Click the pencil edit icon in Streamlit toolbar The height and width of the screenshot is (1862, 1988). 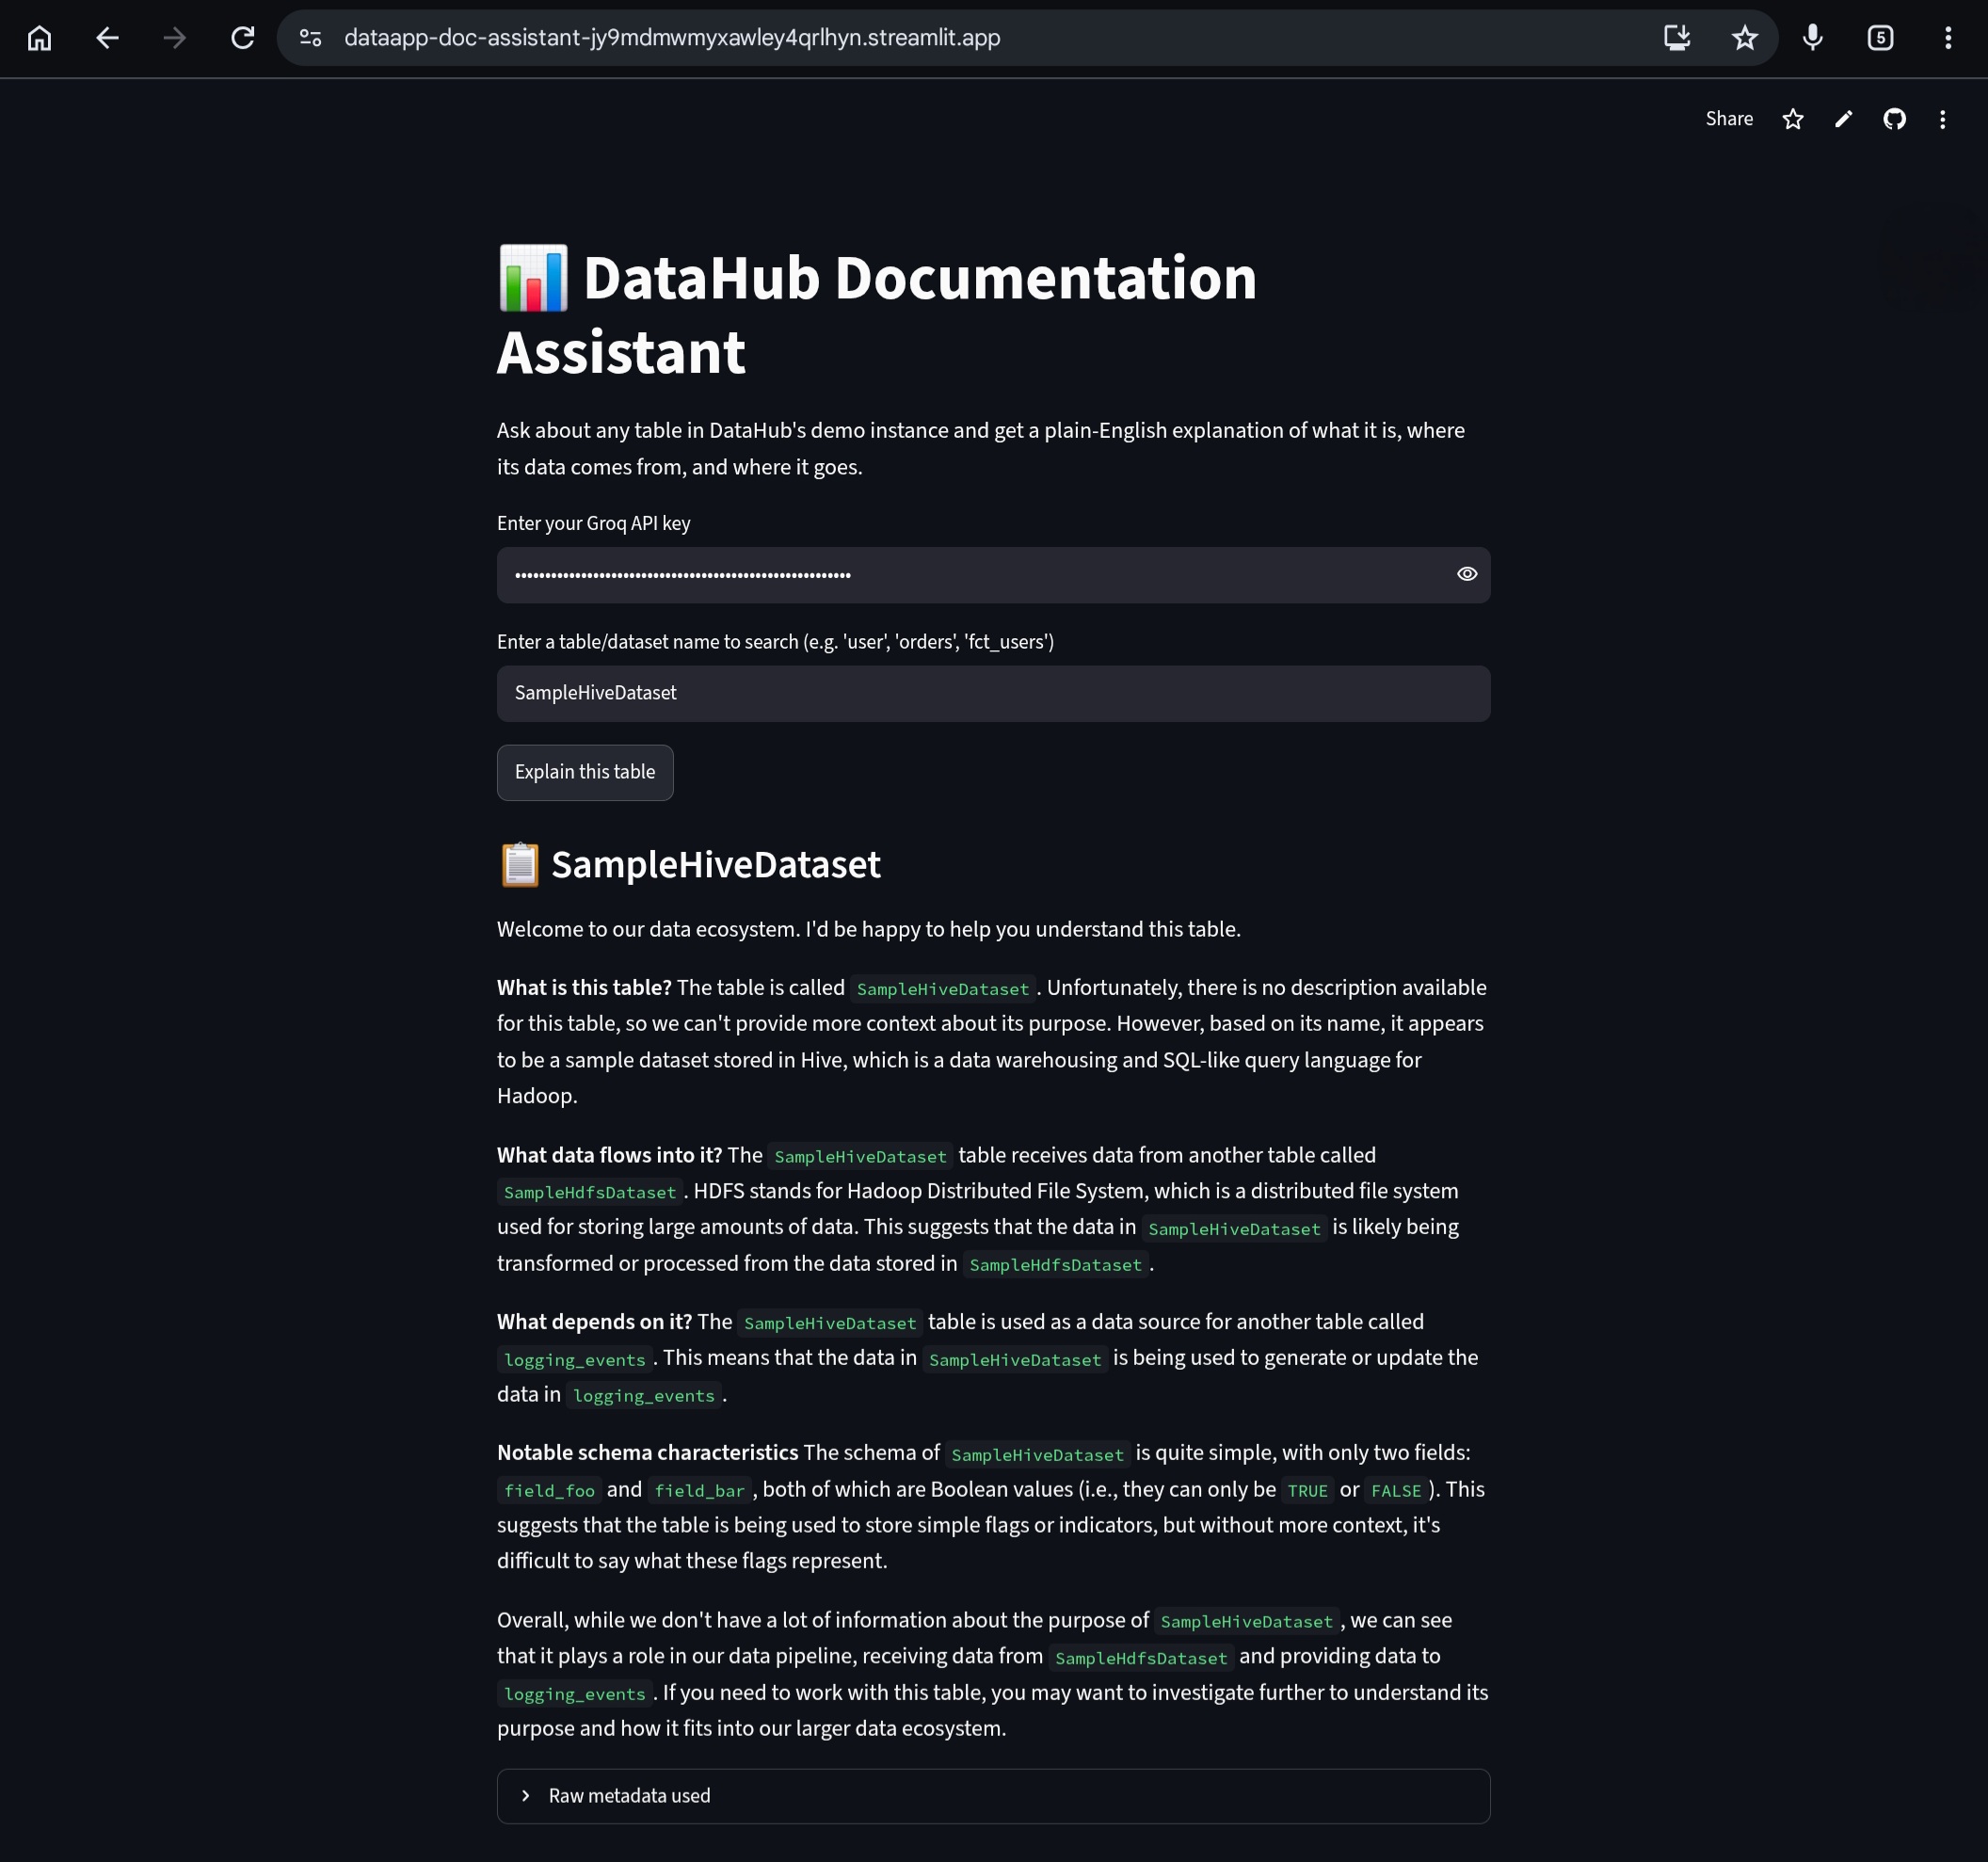(x=1844, y=119)
